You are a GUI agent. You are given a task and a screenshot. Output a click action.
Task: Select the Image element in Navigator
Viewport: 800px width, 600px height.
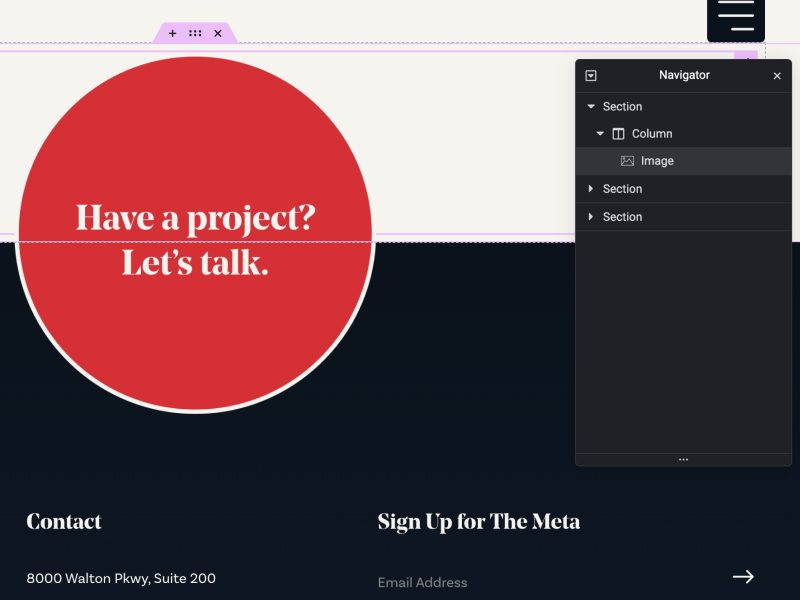684,161
